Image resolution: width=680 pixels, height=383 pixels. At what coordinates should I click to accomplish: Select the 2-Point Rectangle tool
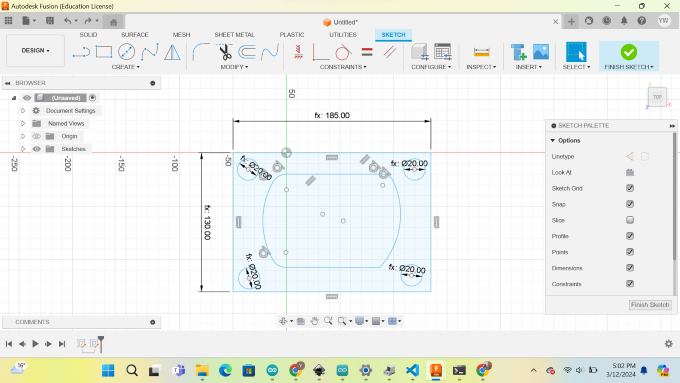pyautogui.click(x=104, y=52)
